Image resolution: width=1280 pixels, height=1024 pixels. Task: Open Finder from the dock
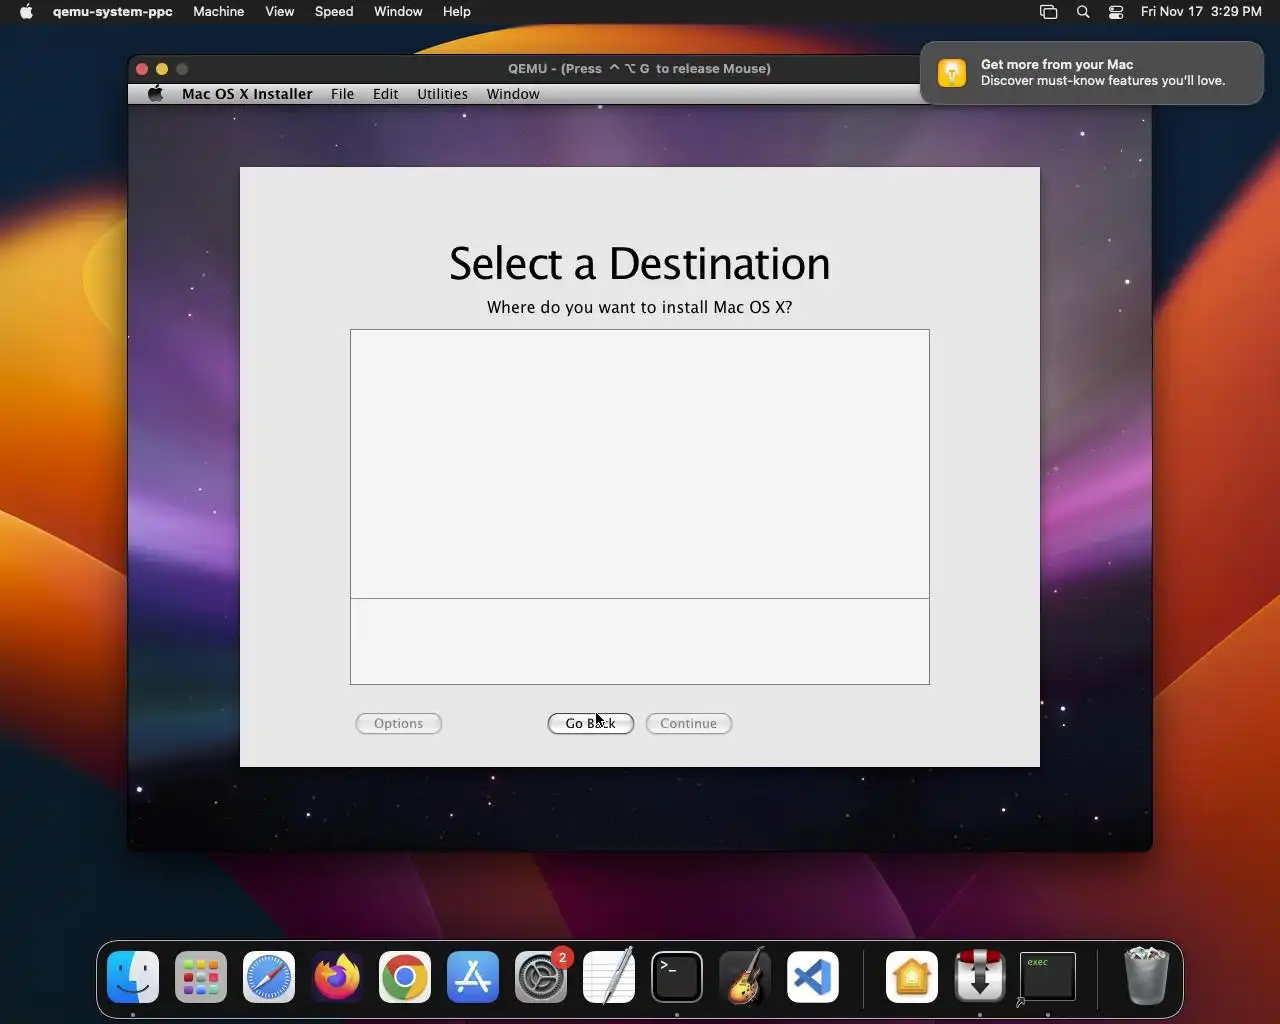tap(133, 977)
